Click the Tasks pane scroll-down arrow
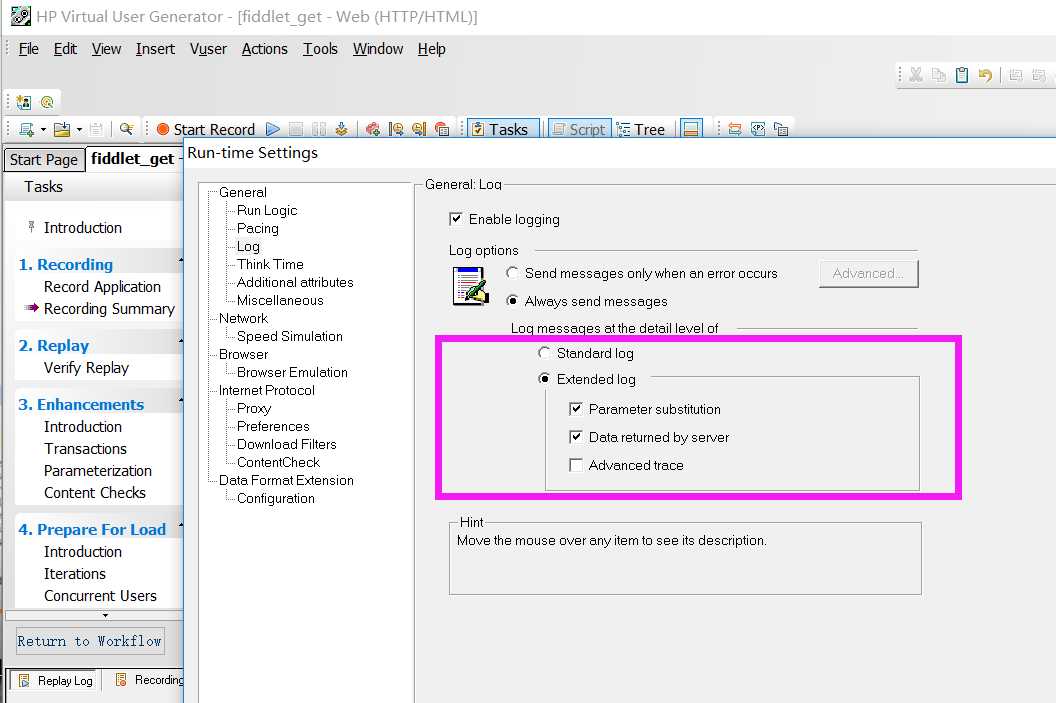This screenshot has width=1056, height=703. pyautogui.click(x=105, y=615)
